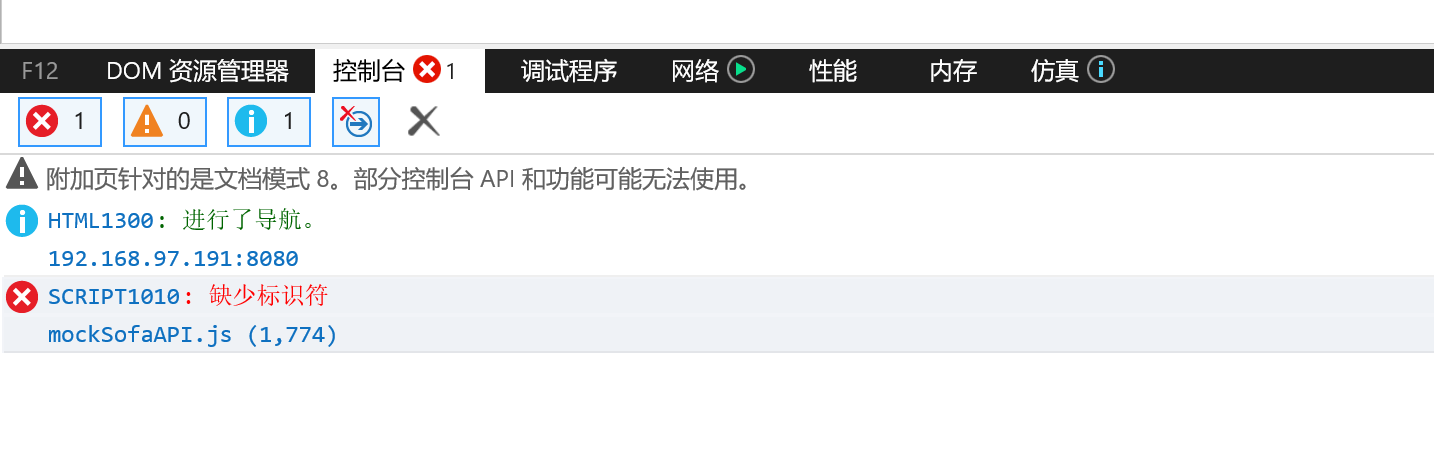
Task: Clear the console with the X icon
Action: click(424, 122)
